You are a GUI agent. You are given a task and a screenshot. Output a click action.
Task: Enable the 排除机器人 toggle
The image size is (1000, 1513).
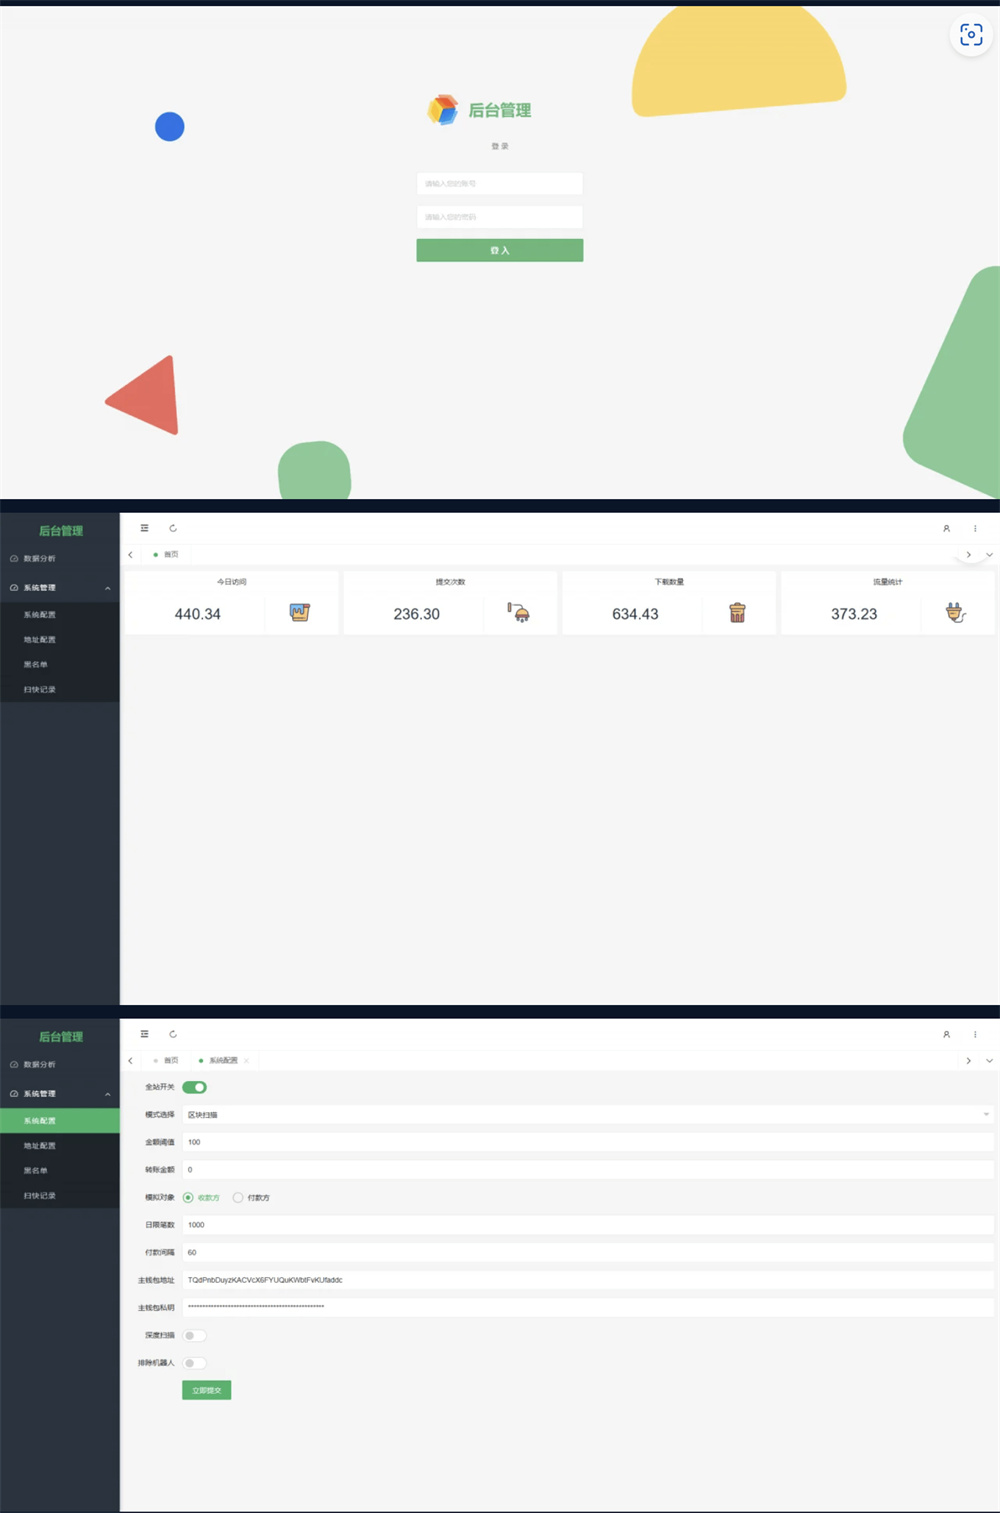[x=195, y=1363]
